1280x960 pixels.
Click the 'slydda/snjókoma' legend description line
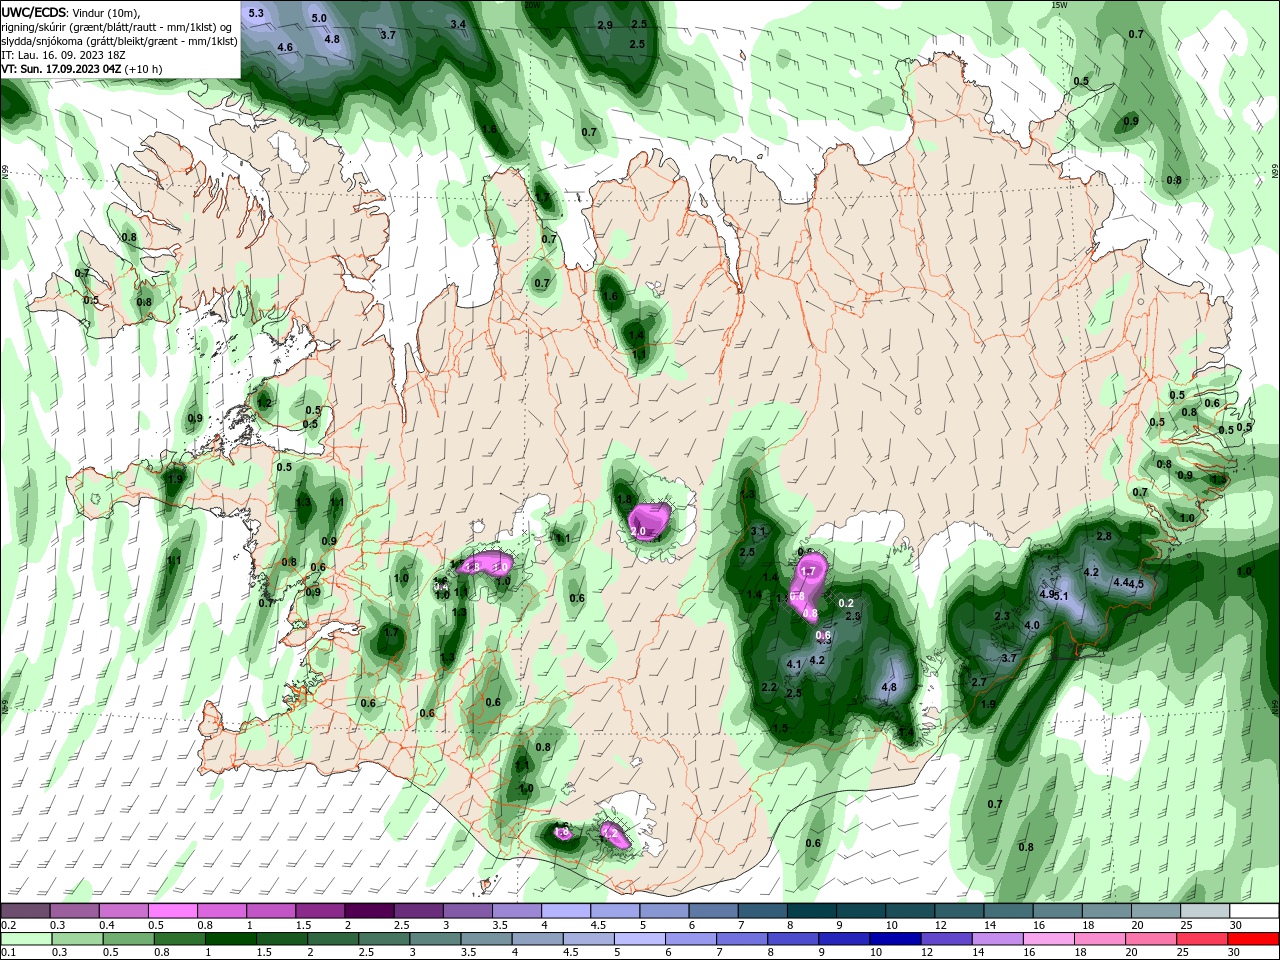[119, 41]
